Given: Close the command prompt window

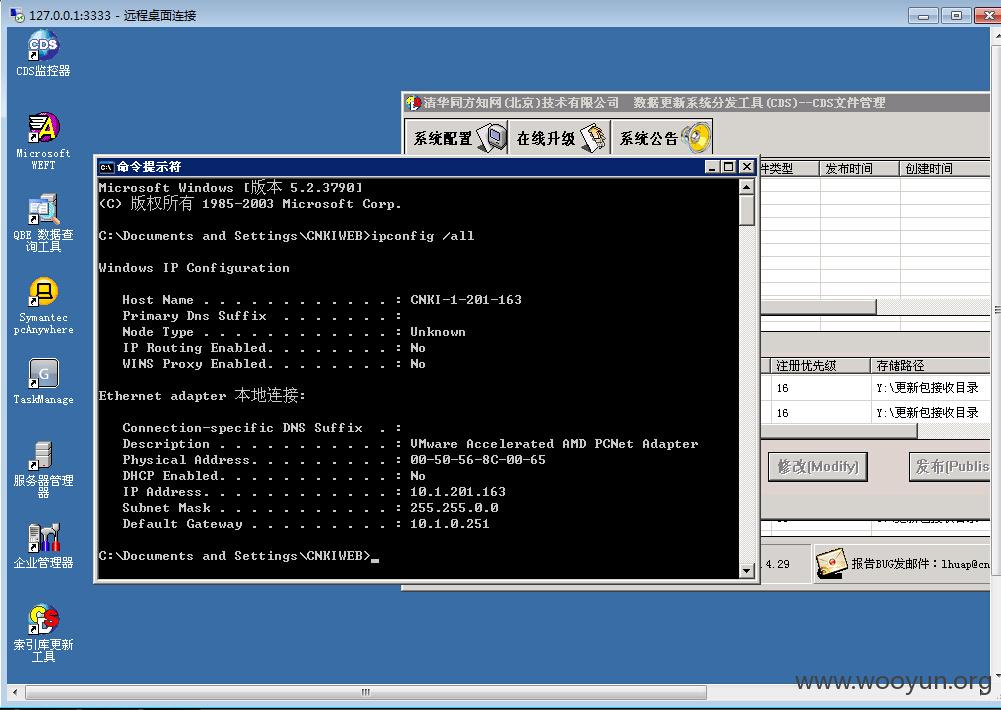Looking at the screenshot, I should pos(746,167).
